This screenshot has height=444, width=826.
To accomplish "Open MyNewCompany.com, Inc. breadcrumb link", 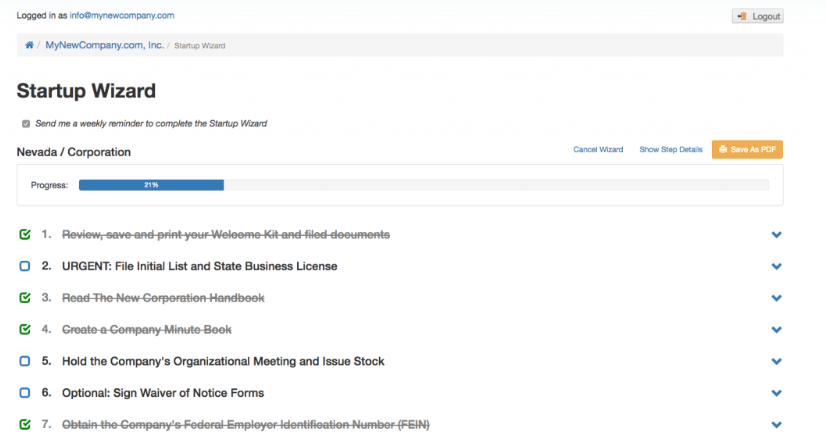I will click(104, 45).
